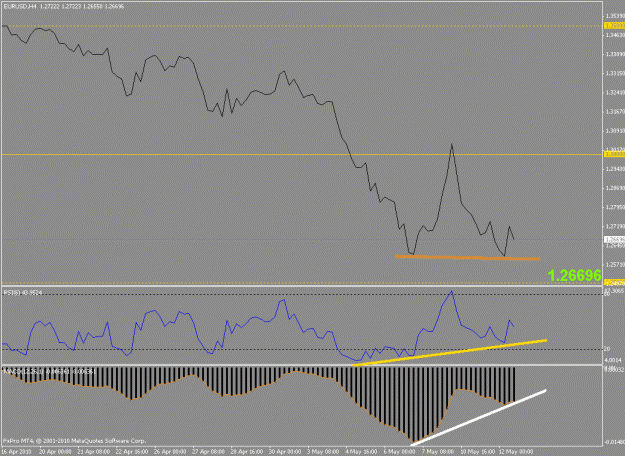This screenshot has height=456, width=625.
Task: Click the 1.2571 price axis label
Action: click(x=615, y=264)
